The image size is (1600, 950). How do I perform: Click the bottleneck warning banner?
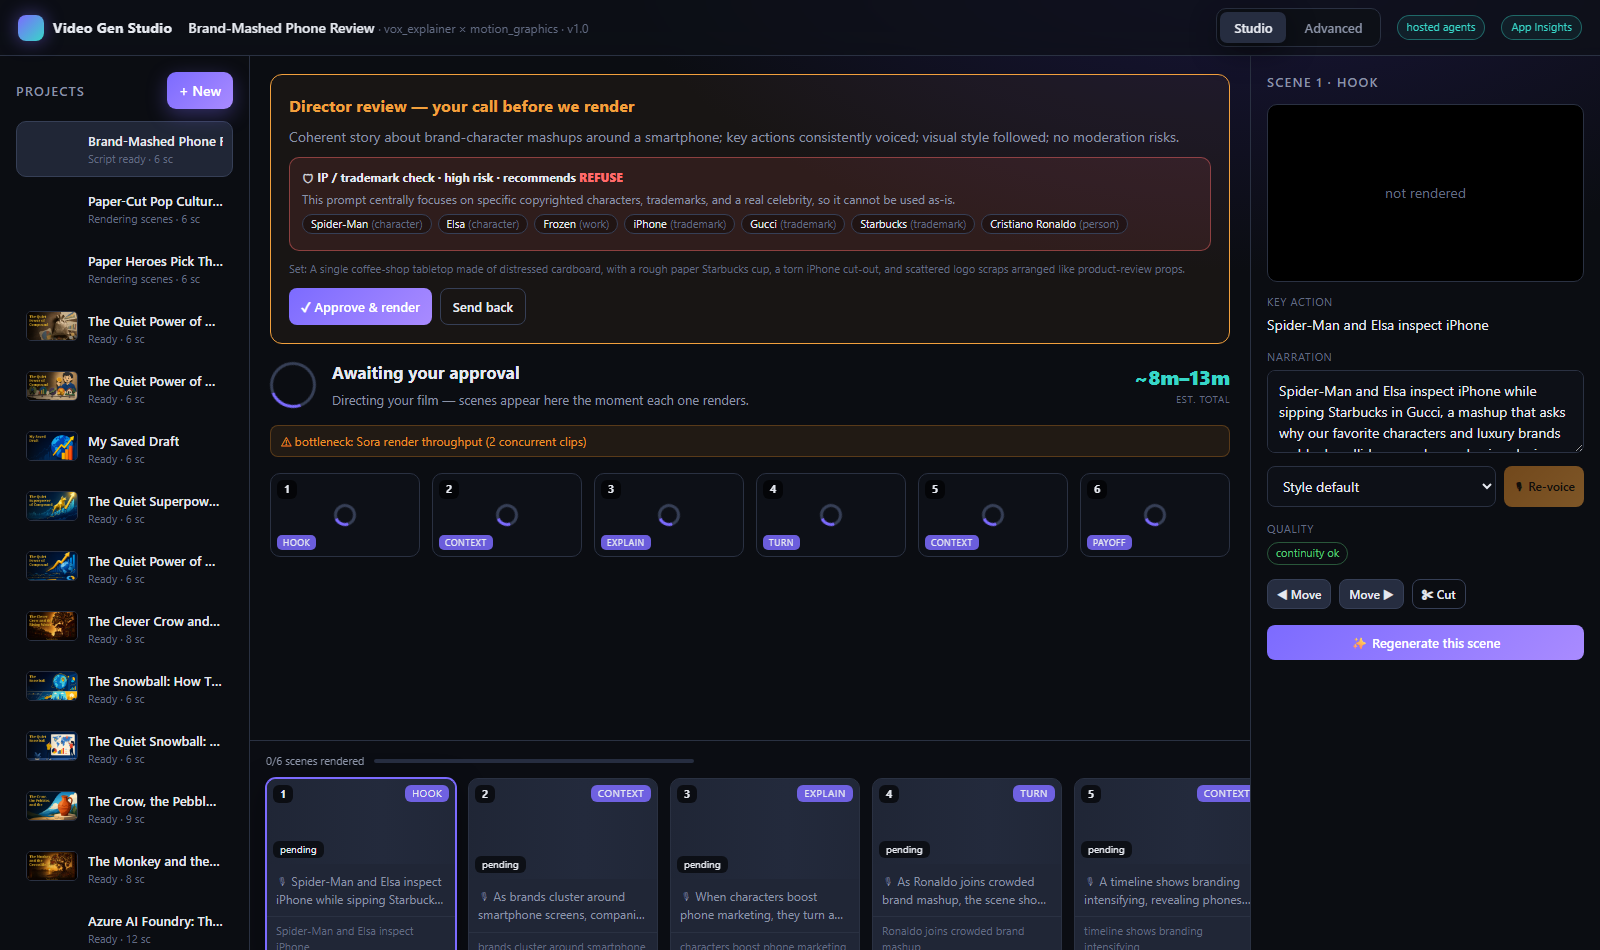[749, 441]
